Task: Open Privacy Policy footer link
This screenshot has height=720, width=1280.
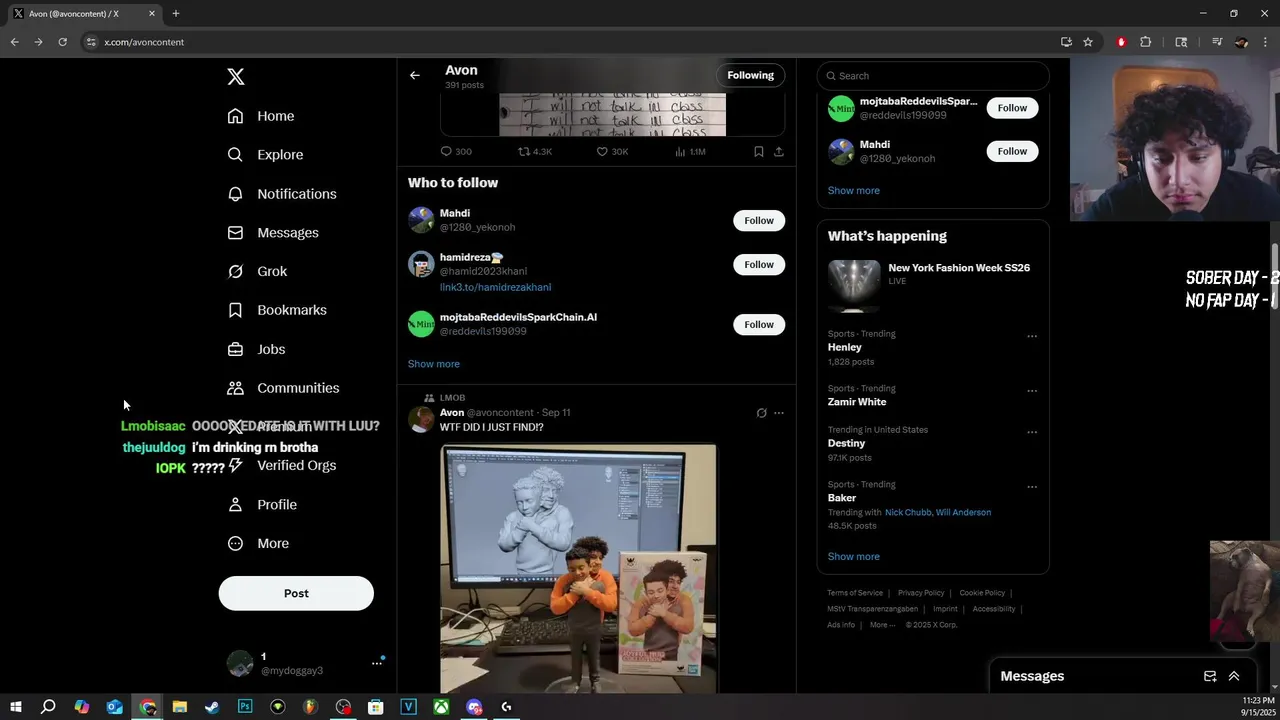Action: click(x=921, y=593)
